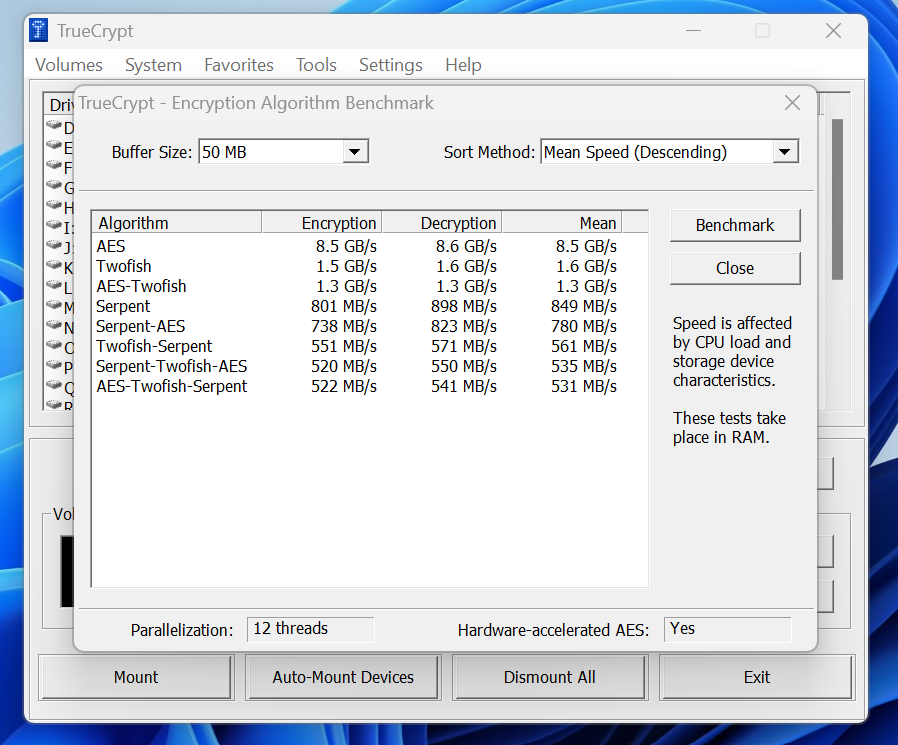This screenshot has width=898, height=745.
Task: Click the Mount button
Action: pos(136,677)
